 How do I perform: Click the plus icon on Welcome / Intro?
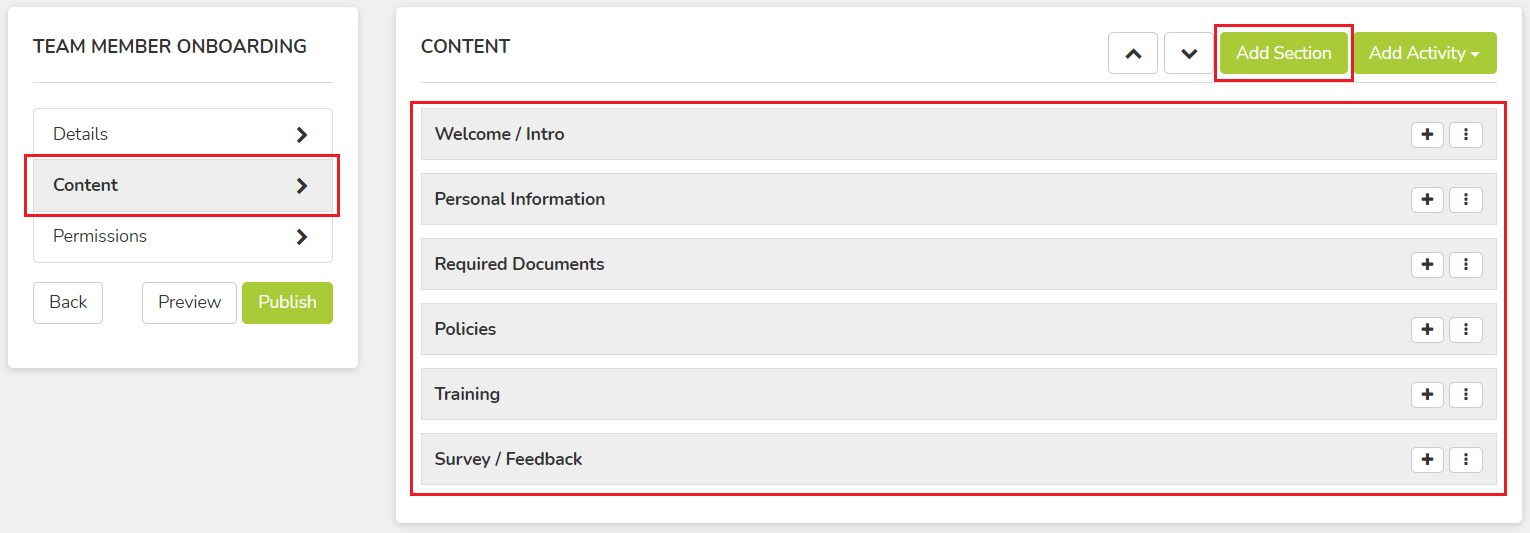(1427, 135)
